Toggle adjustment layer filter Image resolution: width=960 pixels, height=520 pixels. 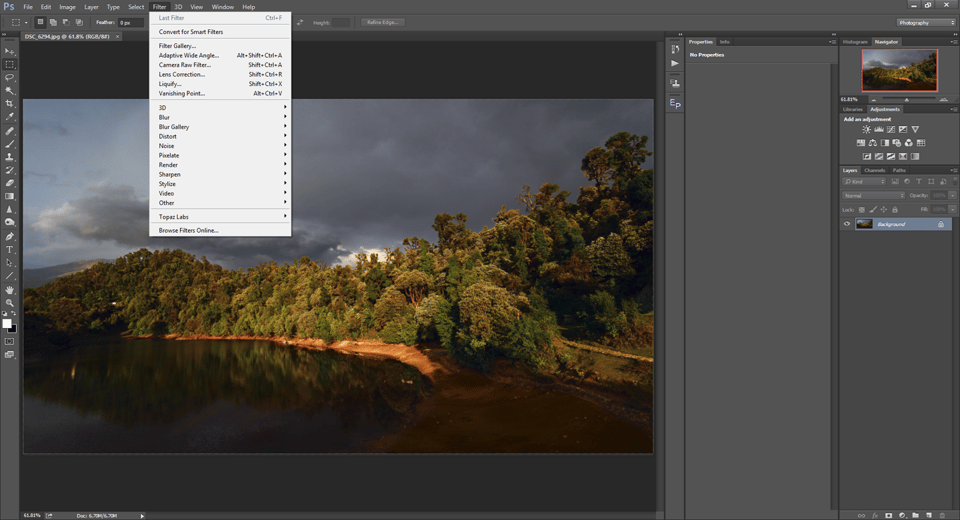coord(907,182)
